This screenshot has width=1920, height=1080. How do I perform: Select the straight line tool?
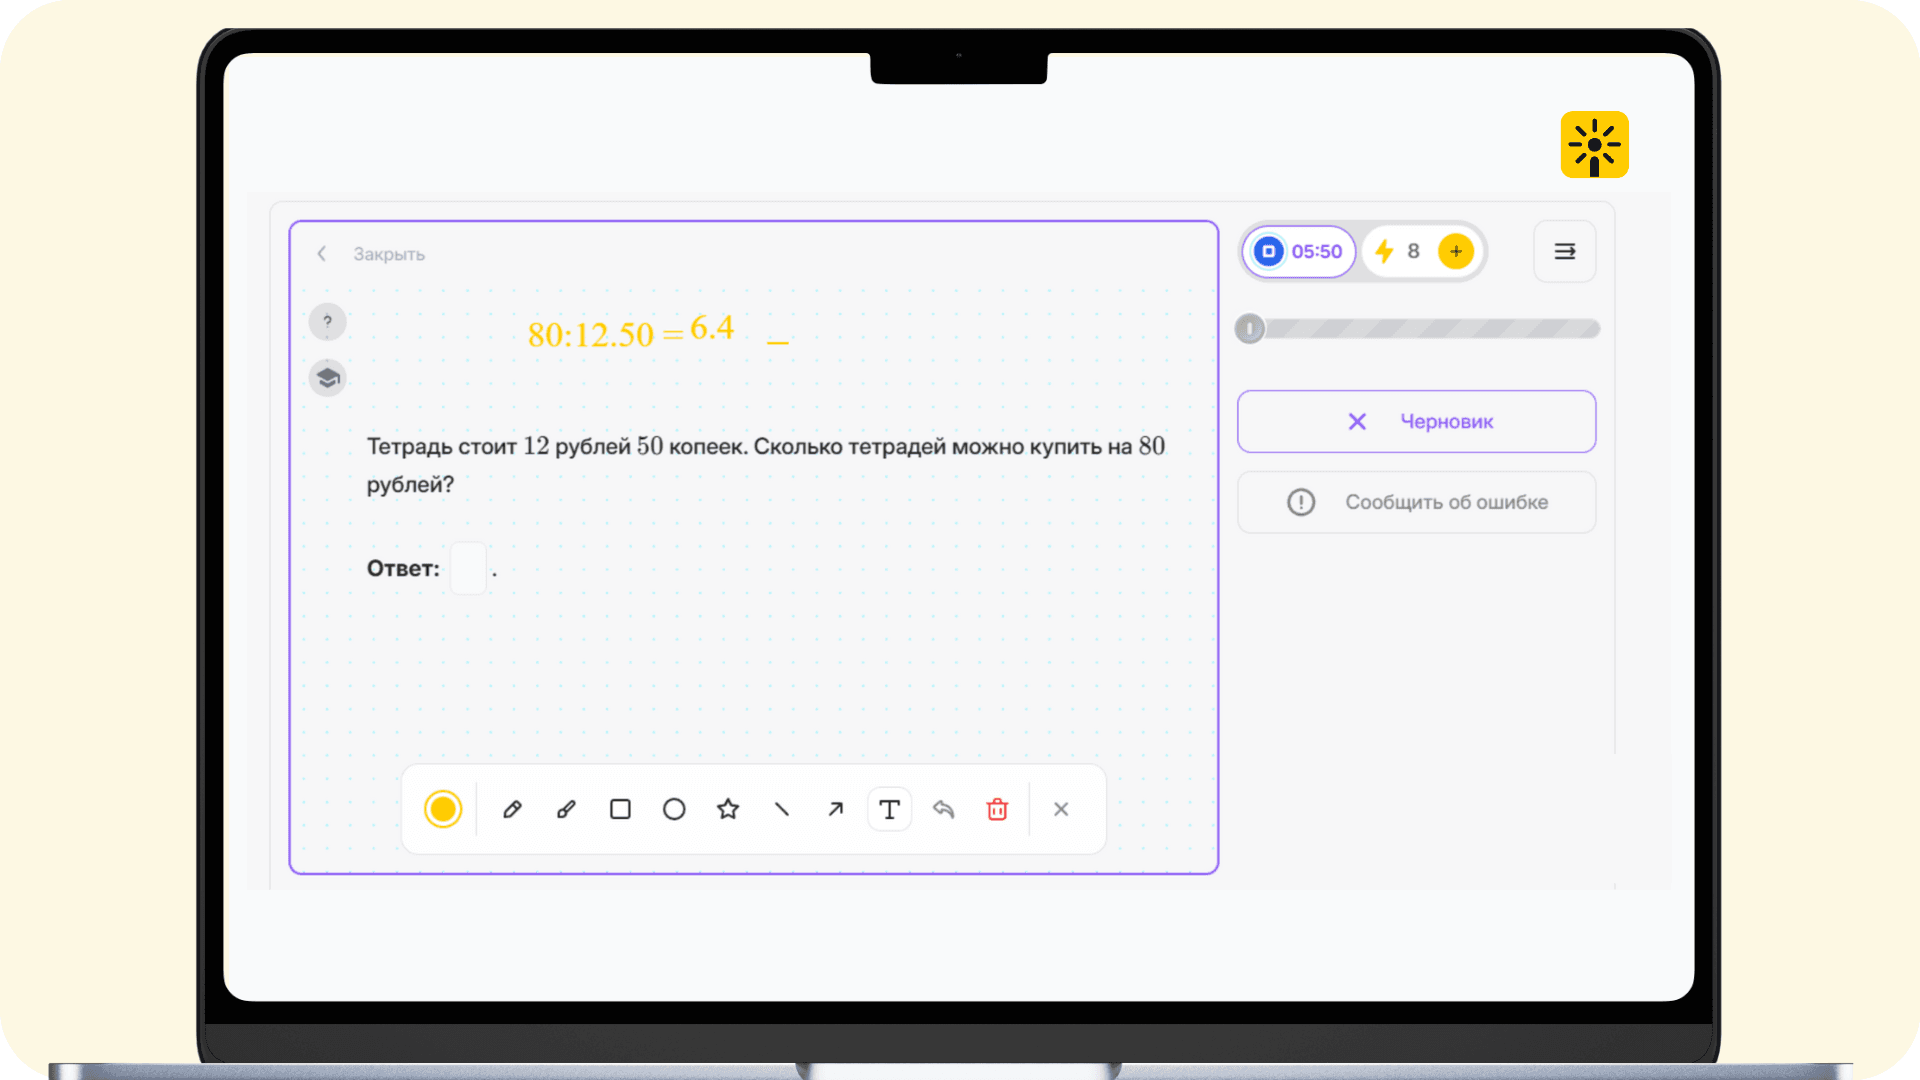(x=782, y=810)
